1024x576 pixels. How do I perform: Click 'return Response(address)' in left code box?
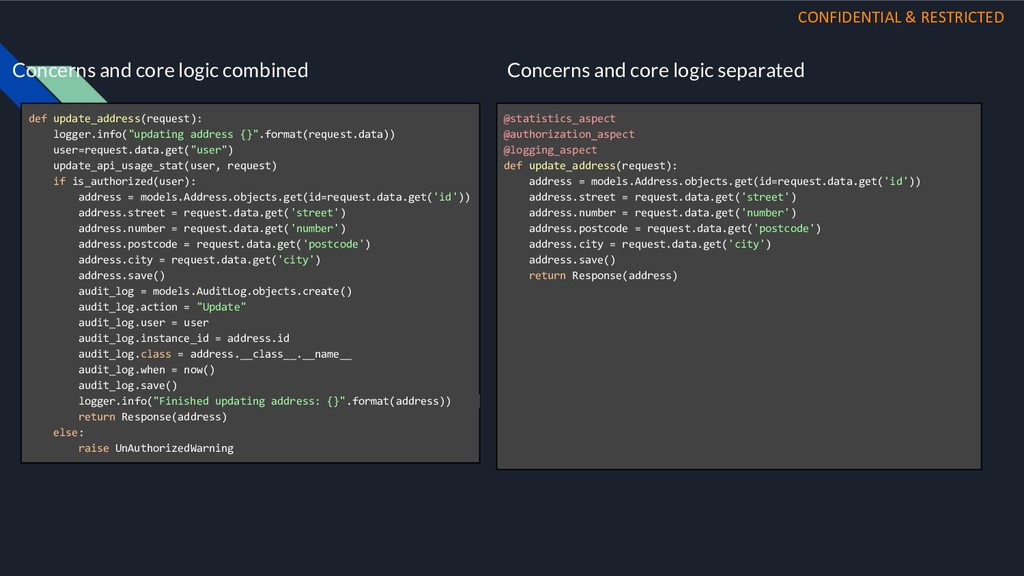[x=152, y=417]
